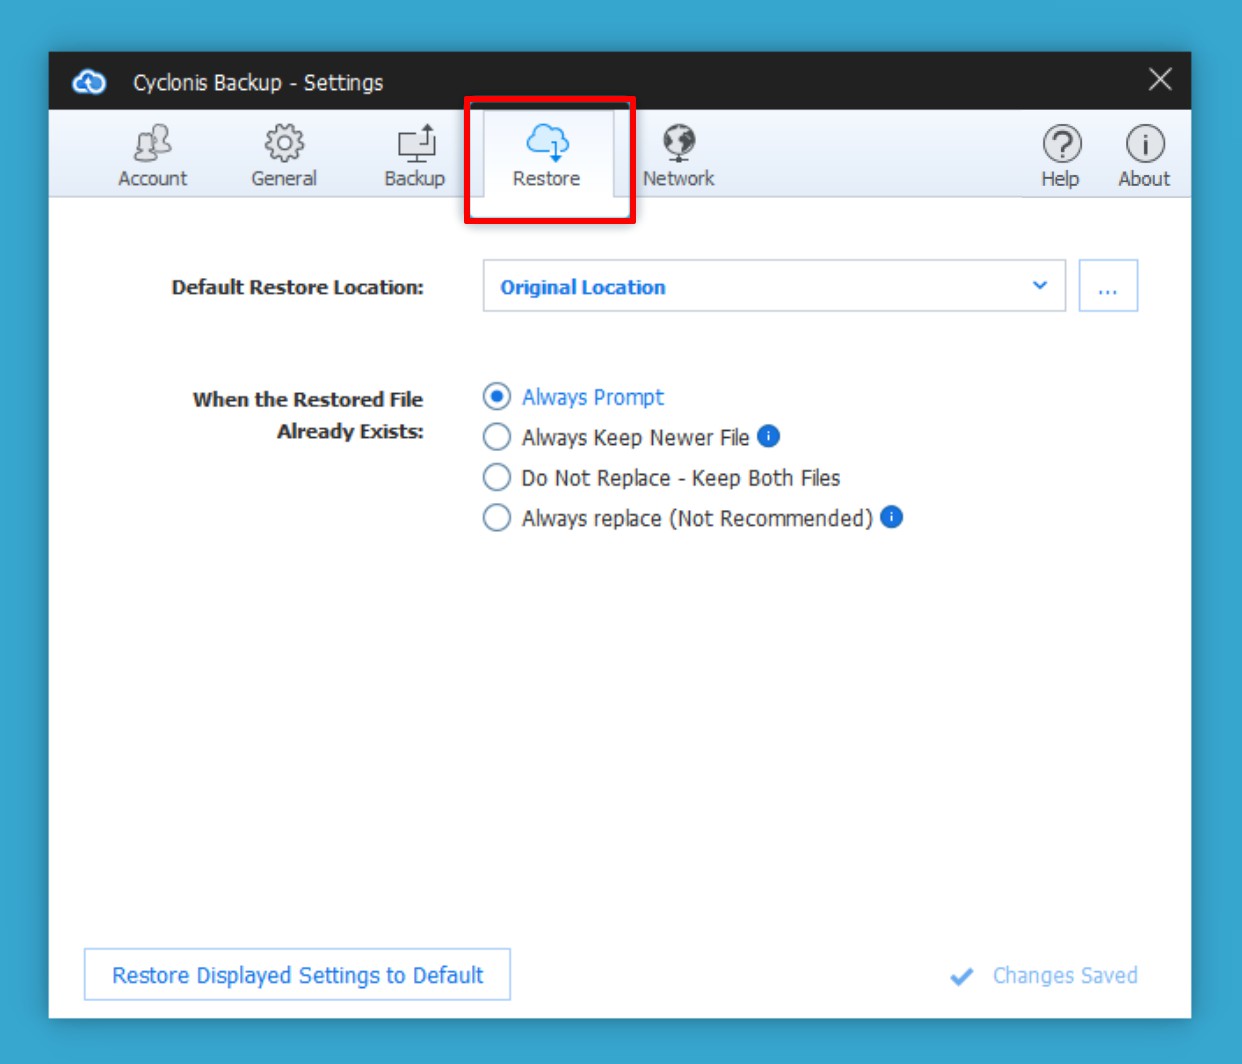This screenshot has width=1242, height=1064.
Task: Click info icon beside Always replace option
Action: (x=891, y=517)
